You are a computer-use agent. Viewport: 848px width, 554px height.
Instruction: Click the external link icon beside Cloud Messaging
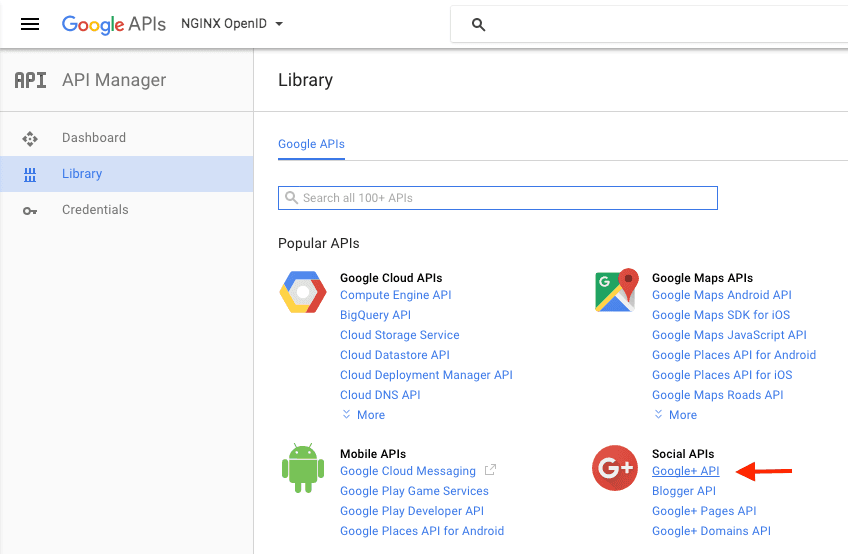490,470
